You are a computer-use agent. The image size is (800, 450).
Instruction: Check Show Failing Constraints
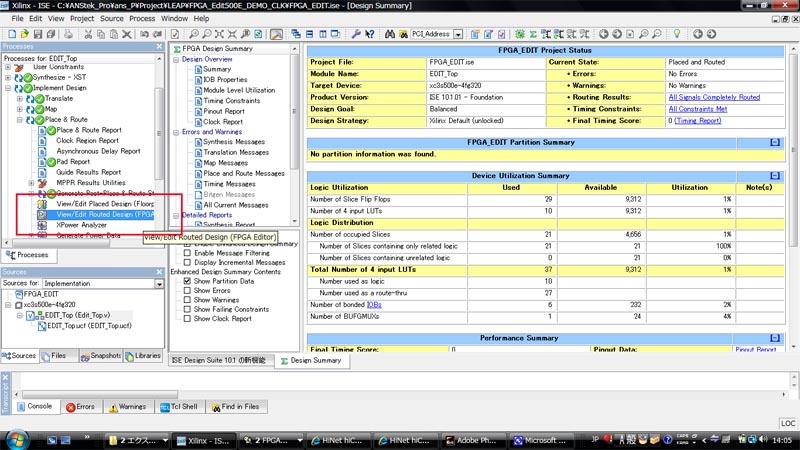[x=187, y=309]
